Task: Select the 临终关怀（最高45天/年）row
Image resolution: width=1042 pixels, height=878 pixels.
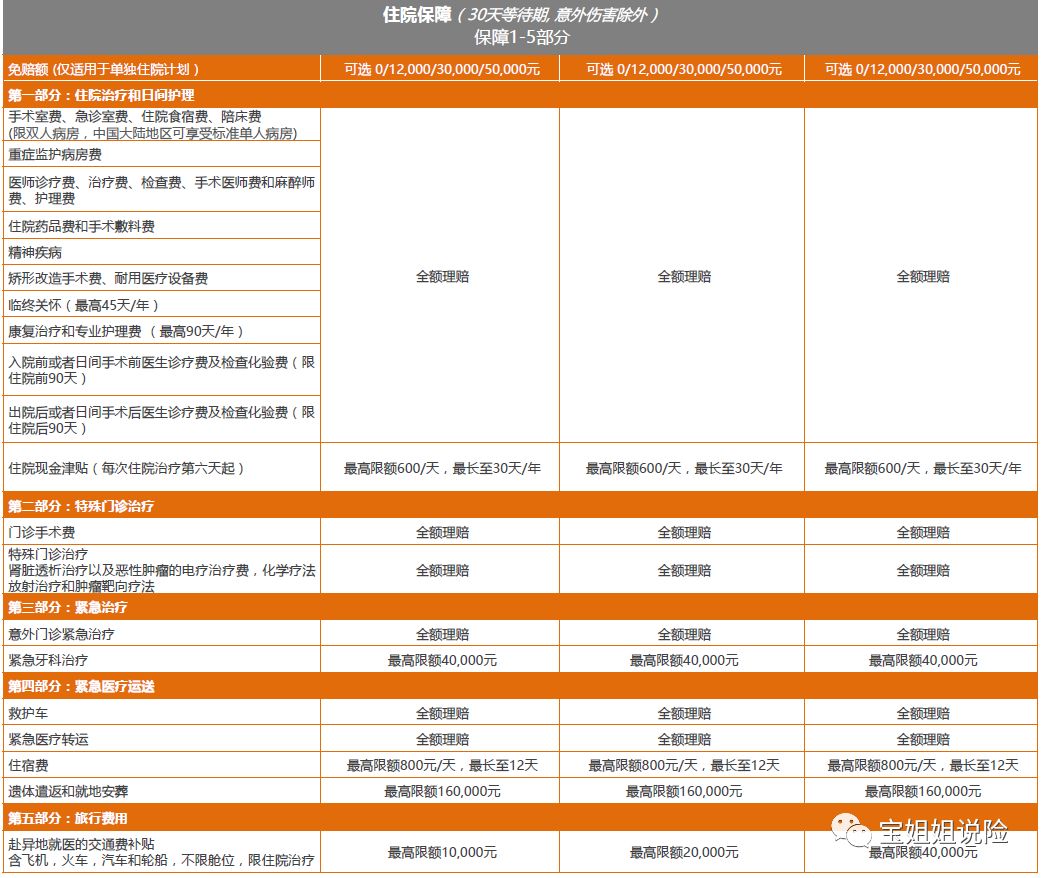Action: coord(161,304)
